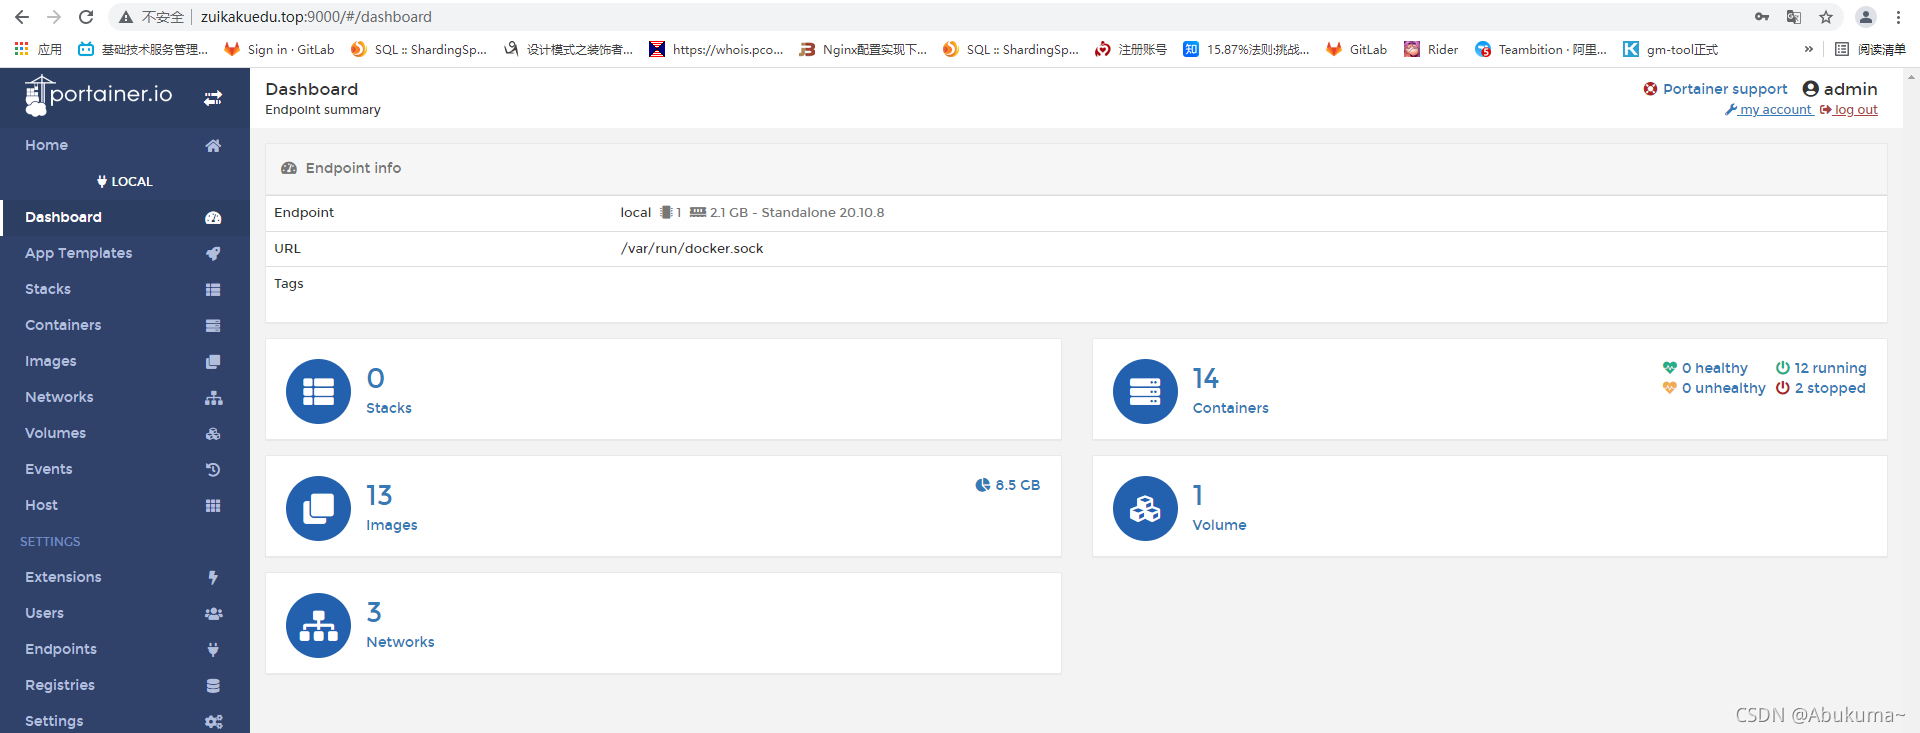This screenshot has height=733, width=1920.
Task: Click the Events history icon in sidebar
Action: coord(213,470)
